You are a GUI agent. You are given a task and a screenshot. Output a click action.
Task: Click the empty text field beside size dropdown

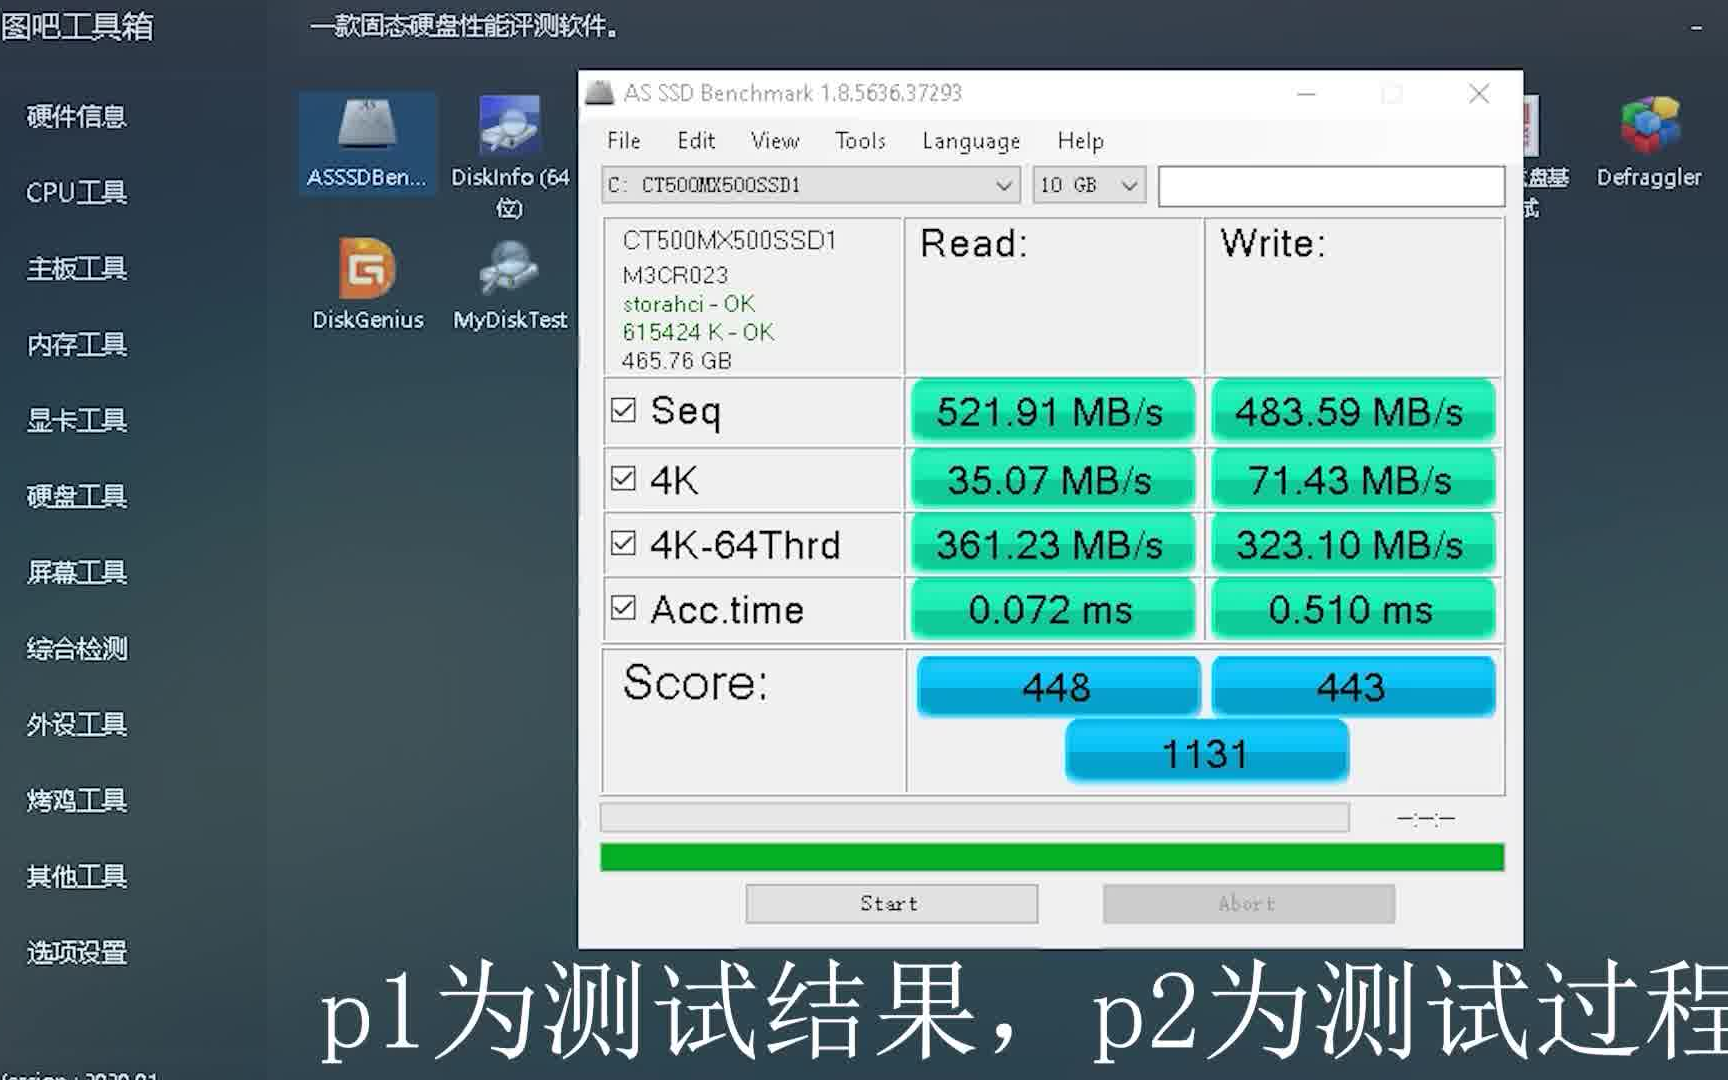pos(1331,186)
